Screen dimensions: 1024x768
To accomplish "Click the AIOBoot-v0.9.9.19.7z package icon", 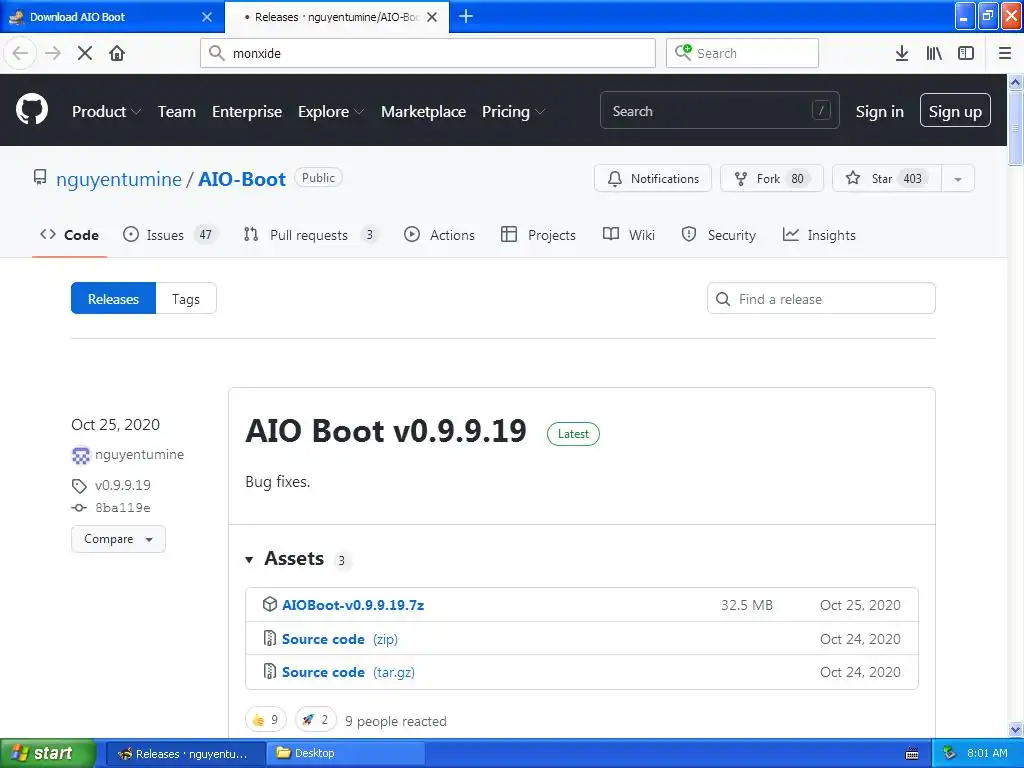I will 270,604.
